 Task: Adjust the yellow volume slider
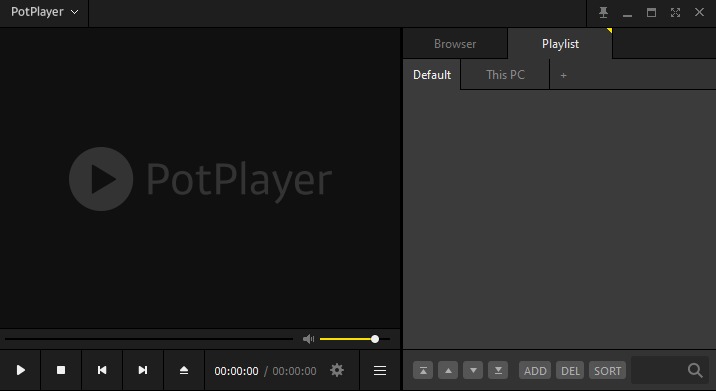click(355, 339)
